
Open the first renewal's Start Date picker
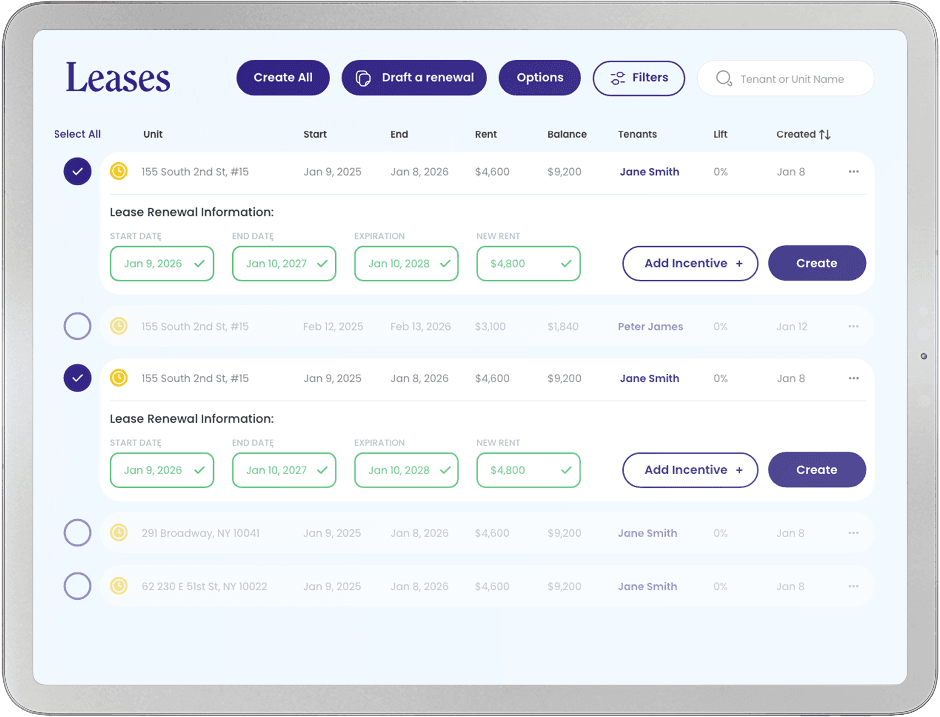162,263
